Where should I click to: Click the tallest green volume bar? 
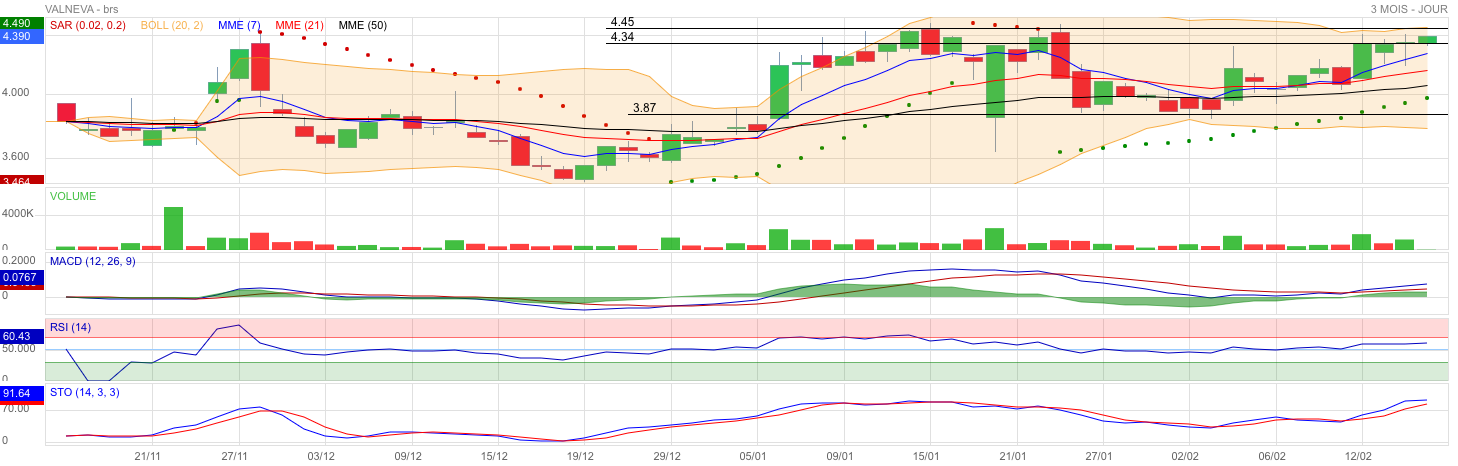pos(173,228)
